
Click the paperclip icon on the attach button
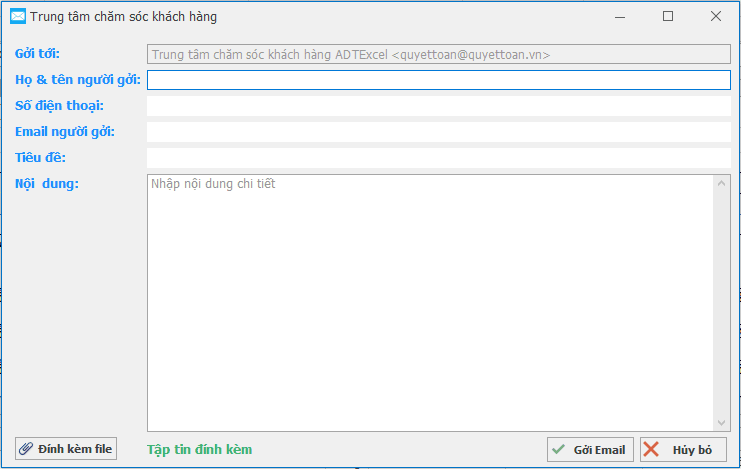[x=27, y=449]
